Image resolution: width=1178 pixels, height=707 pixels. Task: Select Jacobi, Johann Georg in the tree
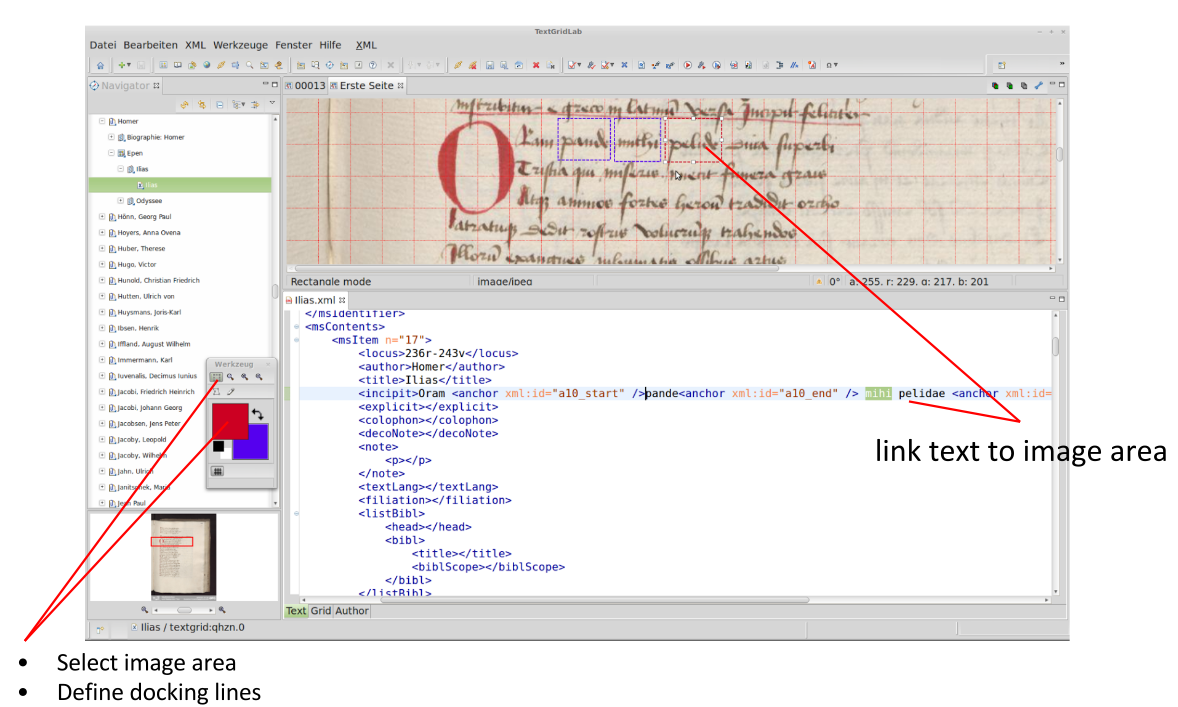point(150,408)
